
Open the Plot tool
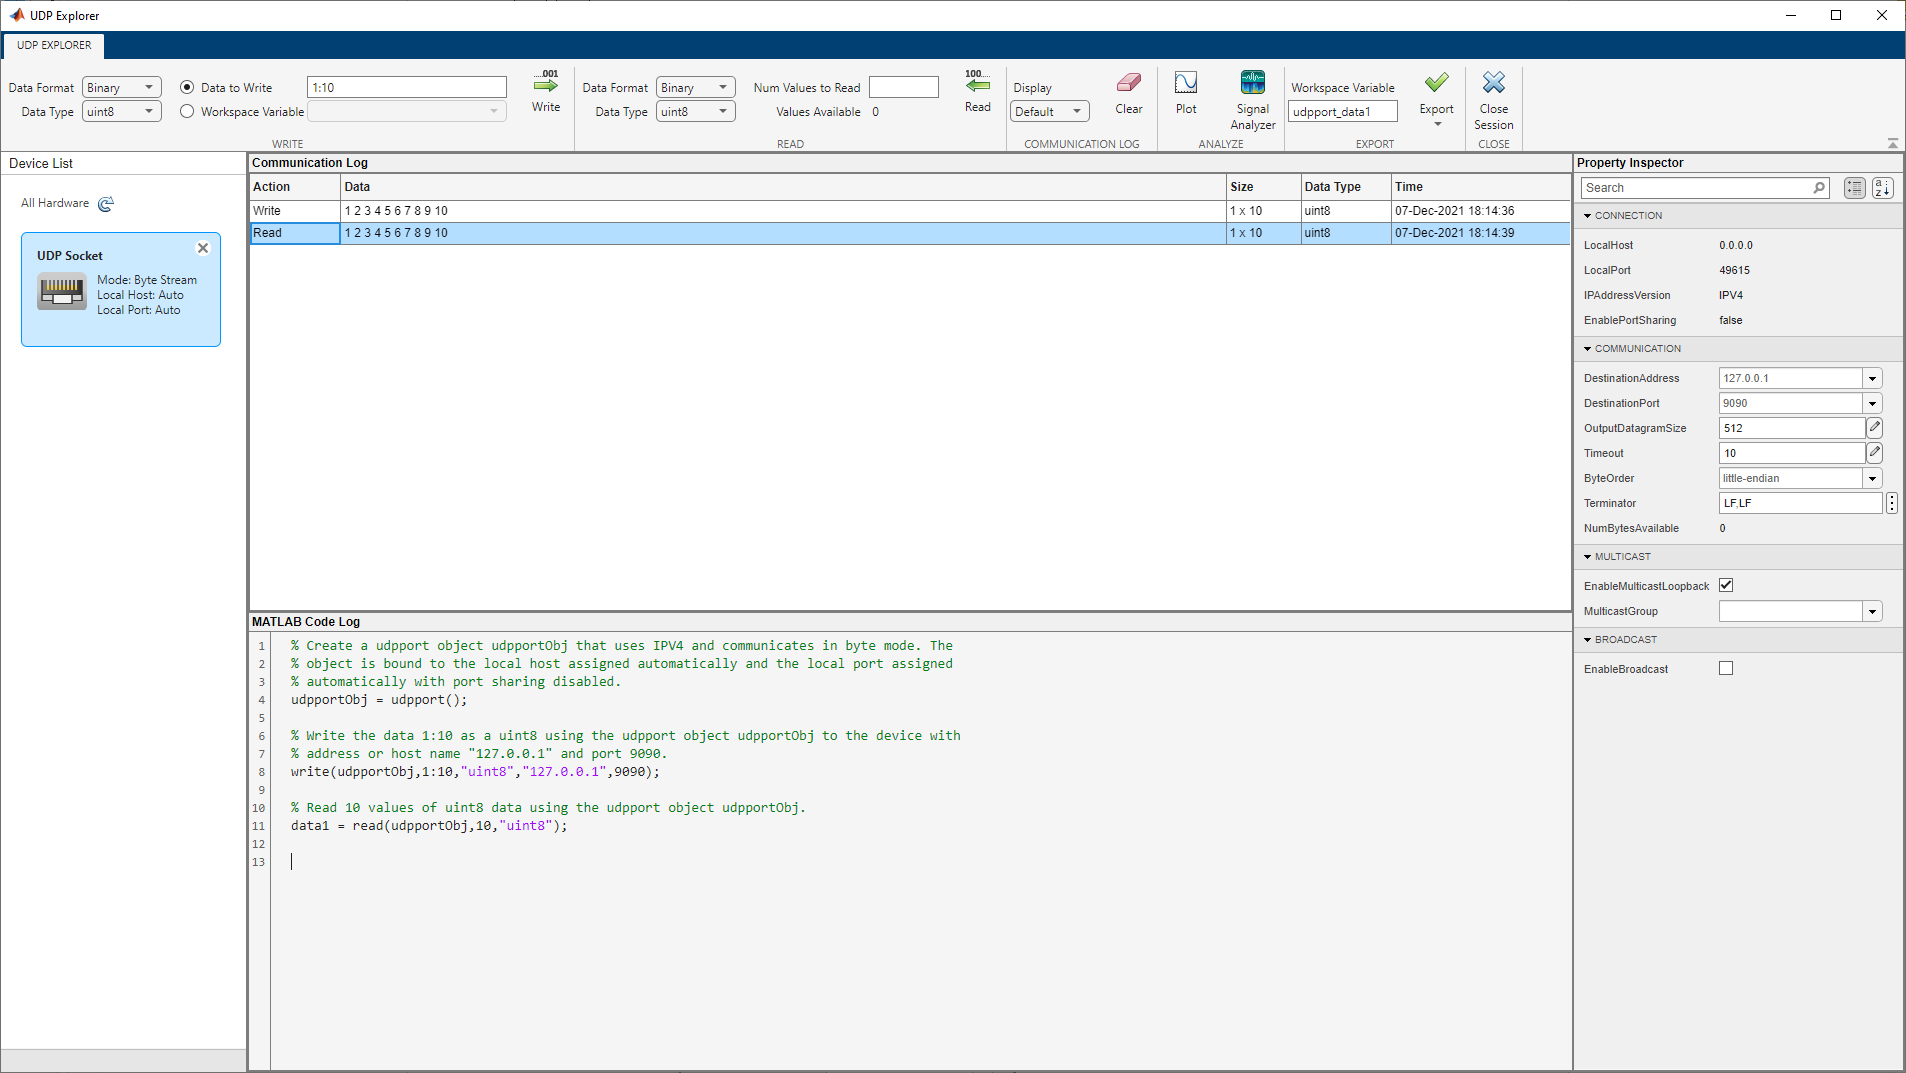tap(1185, 84)
